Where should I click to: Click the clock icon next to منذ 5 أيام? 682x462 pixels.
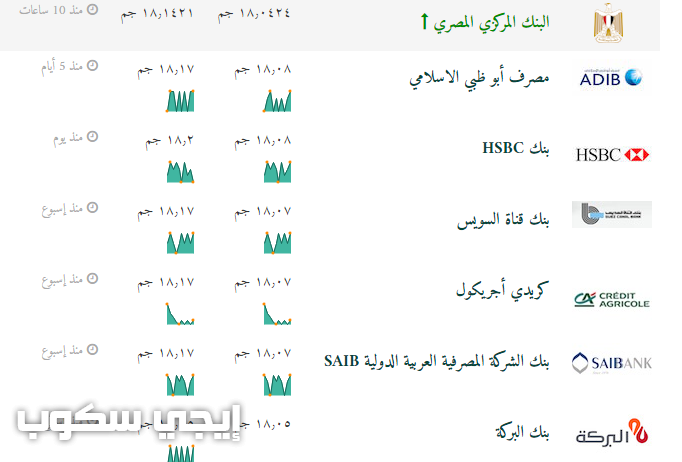click(92, 66)
